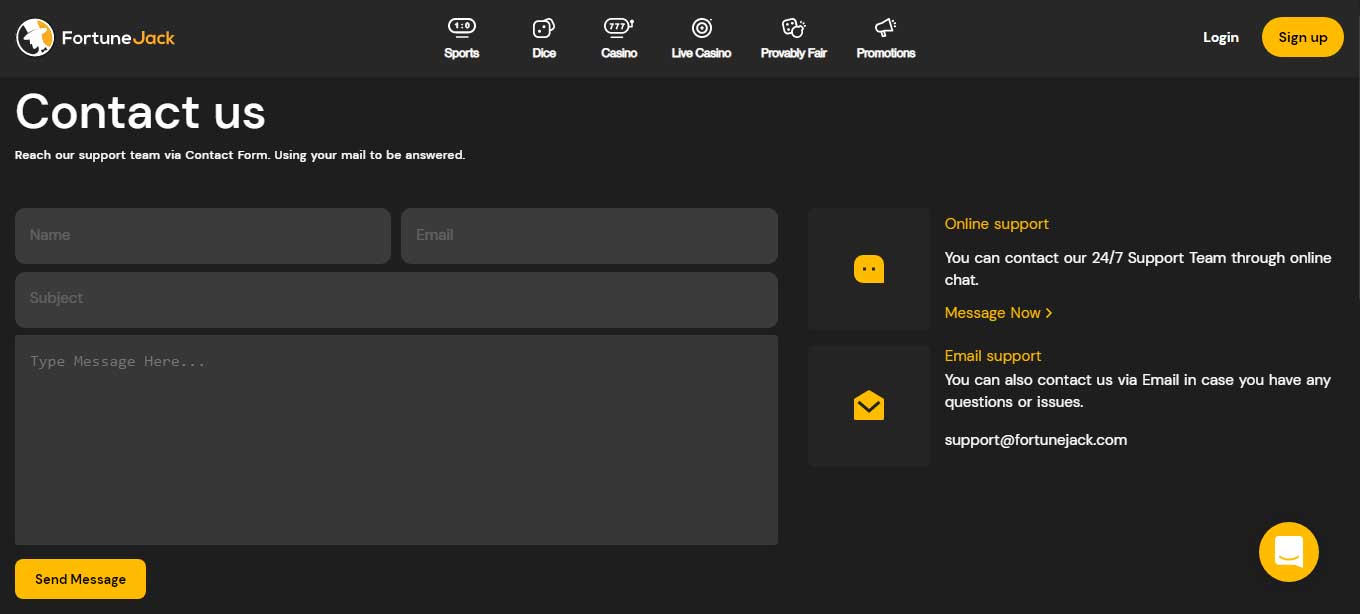Click the FortuneJack brand name text
The image size is (1360, 614).
click(118, 38)
